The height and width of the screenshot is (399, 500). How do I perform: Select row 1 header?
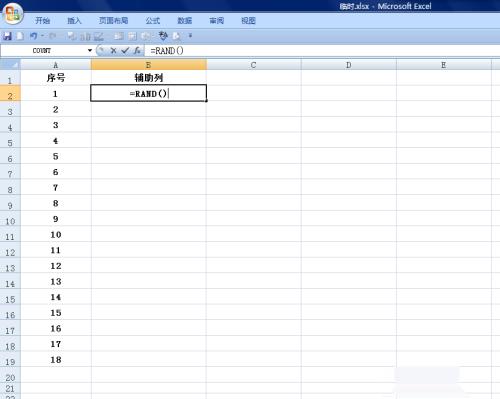pos(10,78)
